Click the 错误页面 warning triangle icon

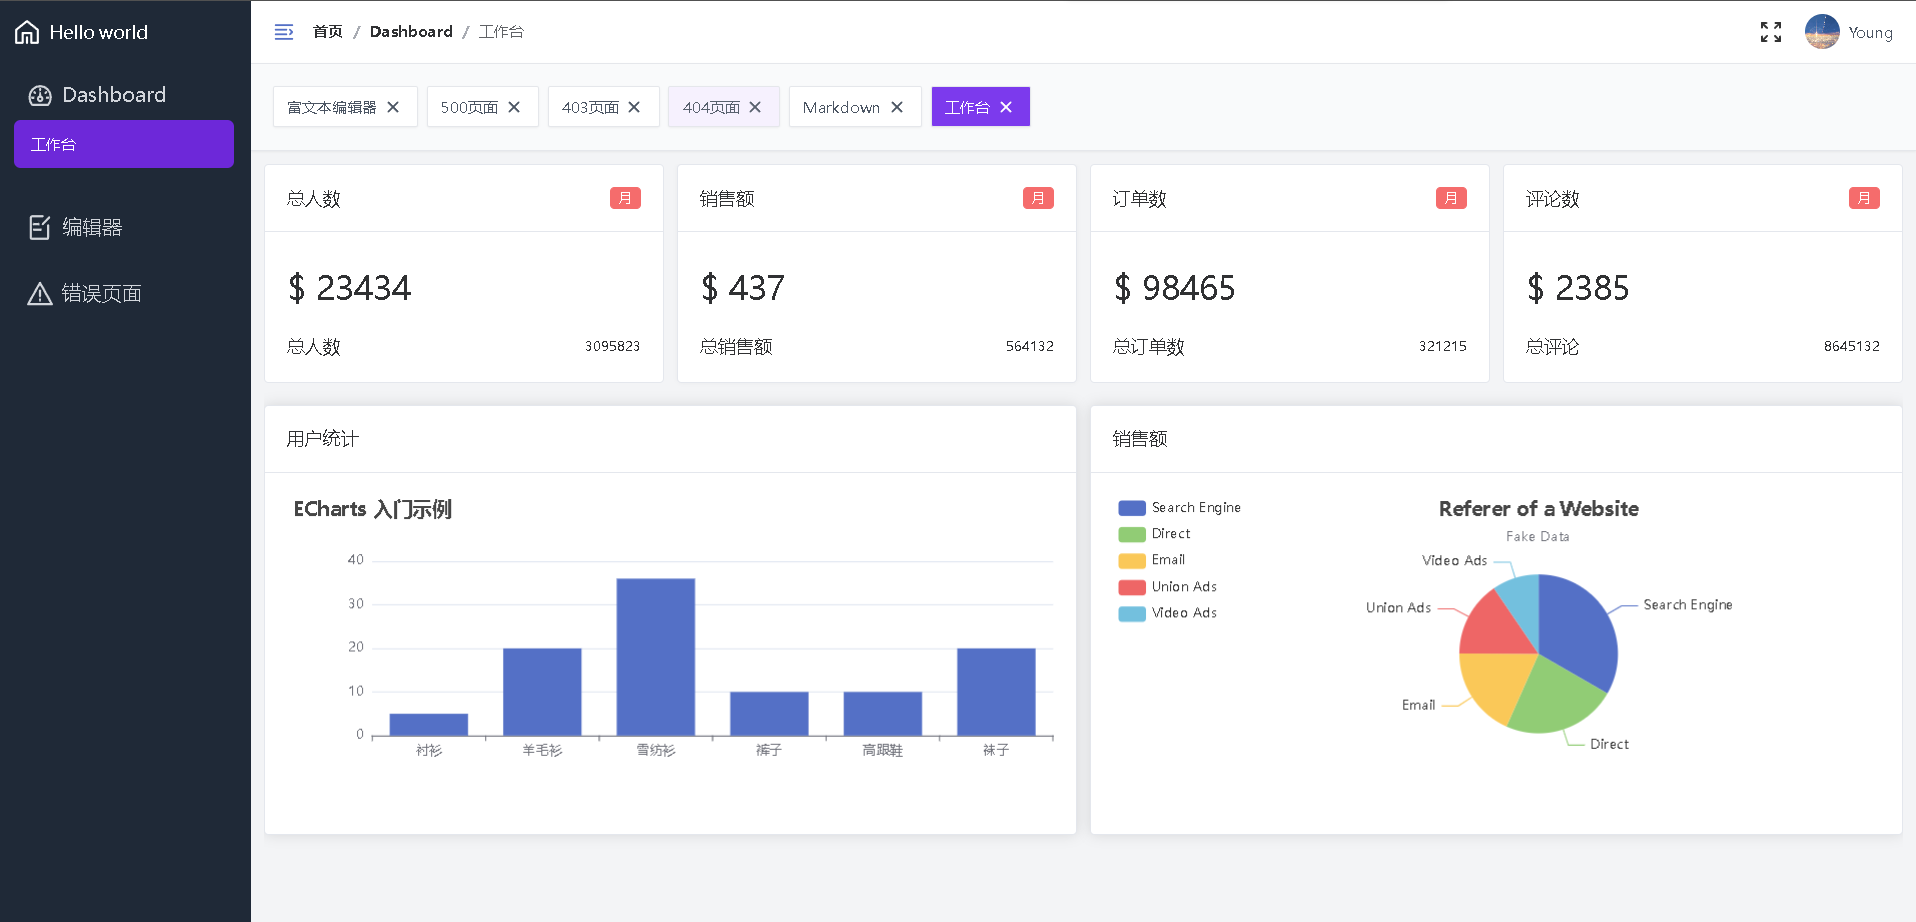(40, 293)
